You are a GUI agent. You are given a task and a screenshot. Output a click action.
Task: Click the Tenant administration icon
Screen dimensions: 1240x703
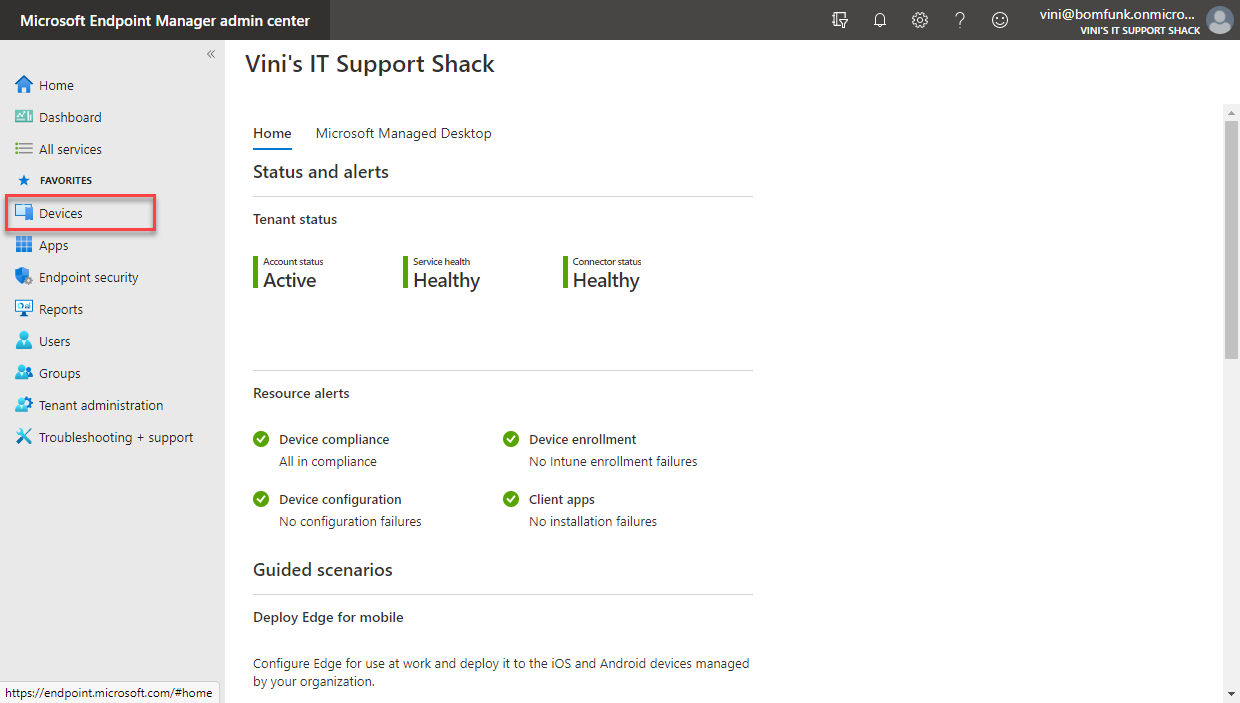tap(24, 405)
